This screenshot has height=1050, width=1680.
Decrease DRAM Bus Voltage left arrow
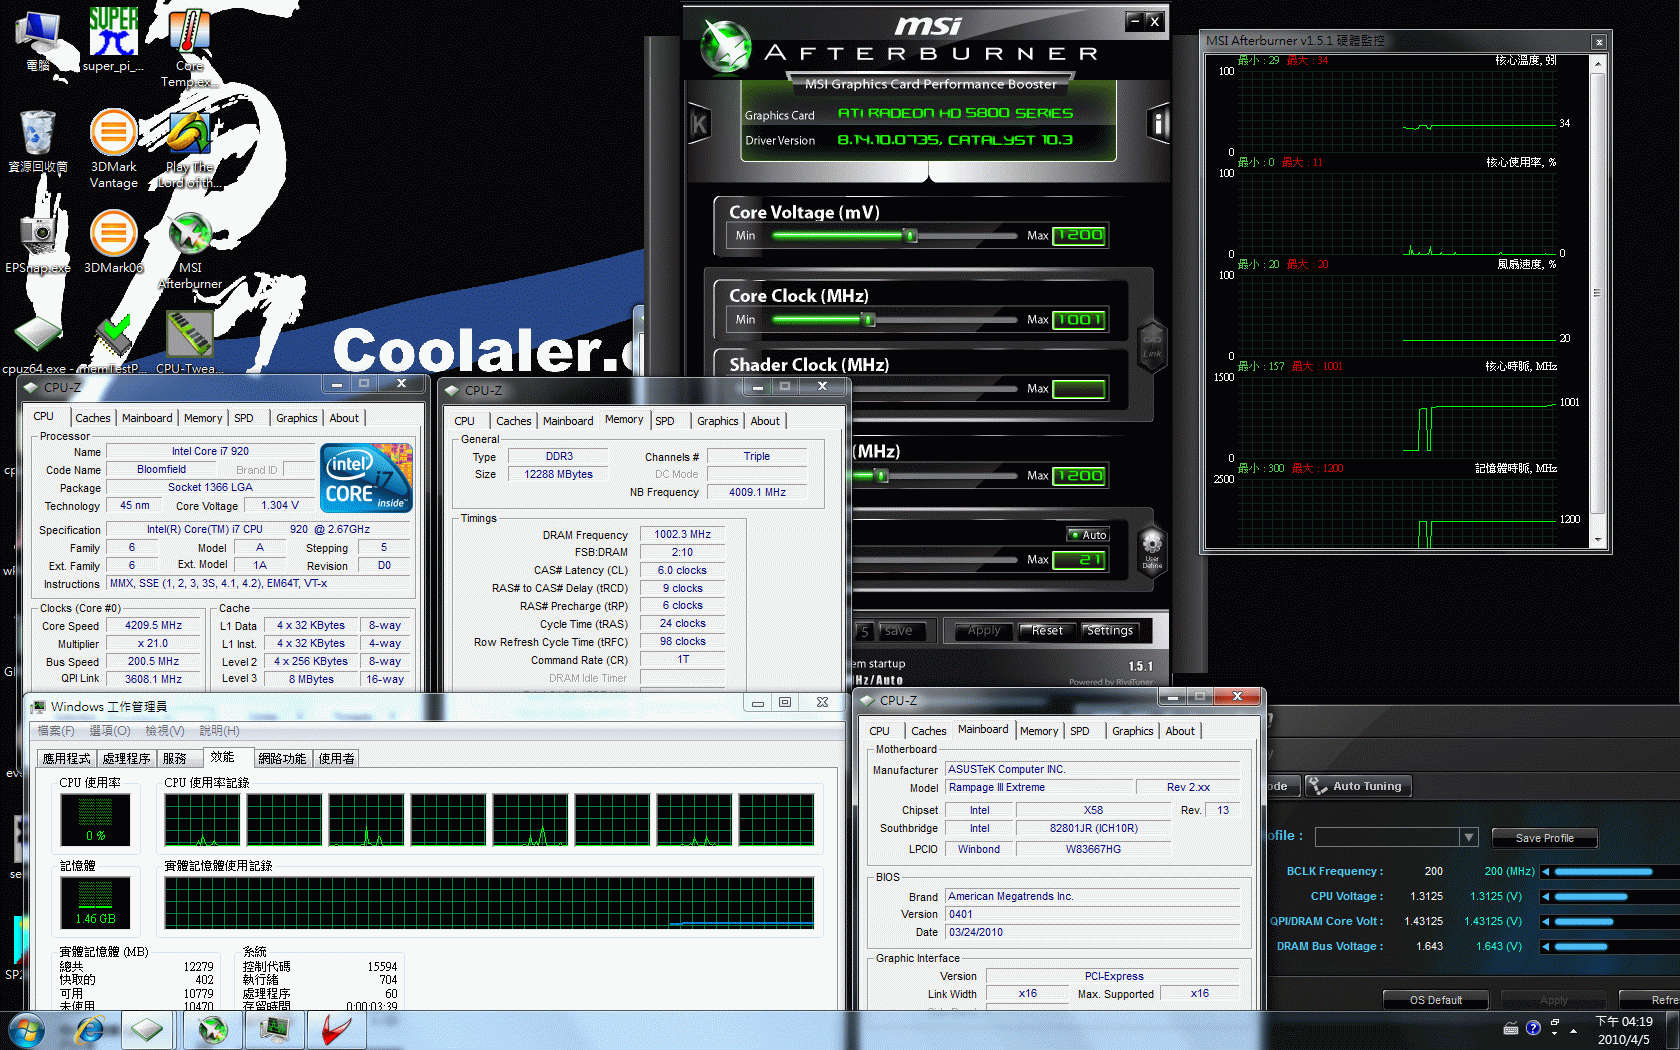coord(1546,947)
